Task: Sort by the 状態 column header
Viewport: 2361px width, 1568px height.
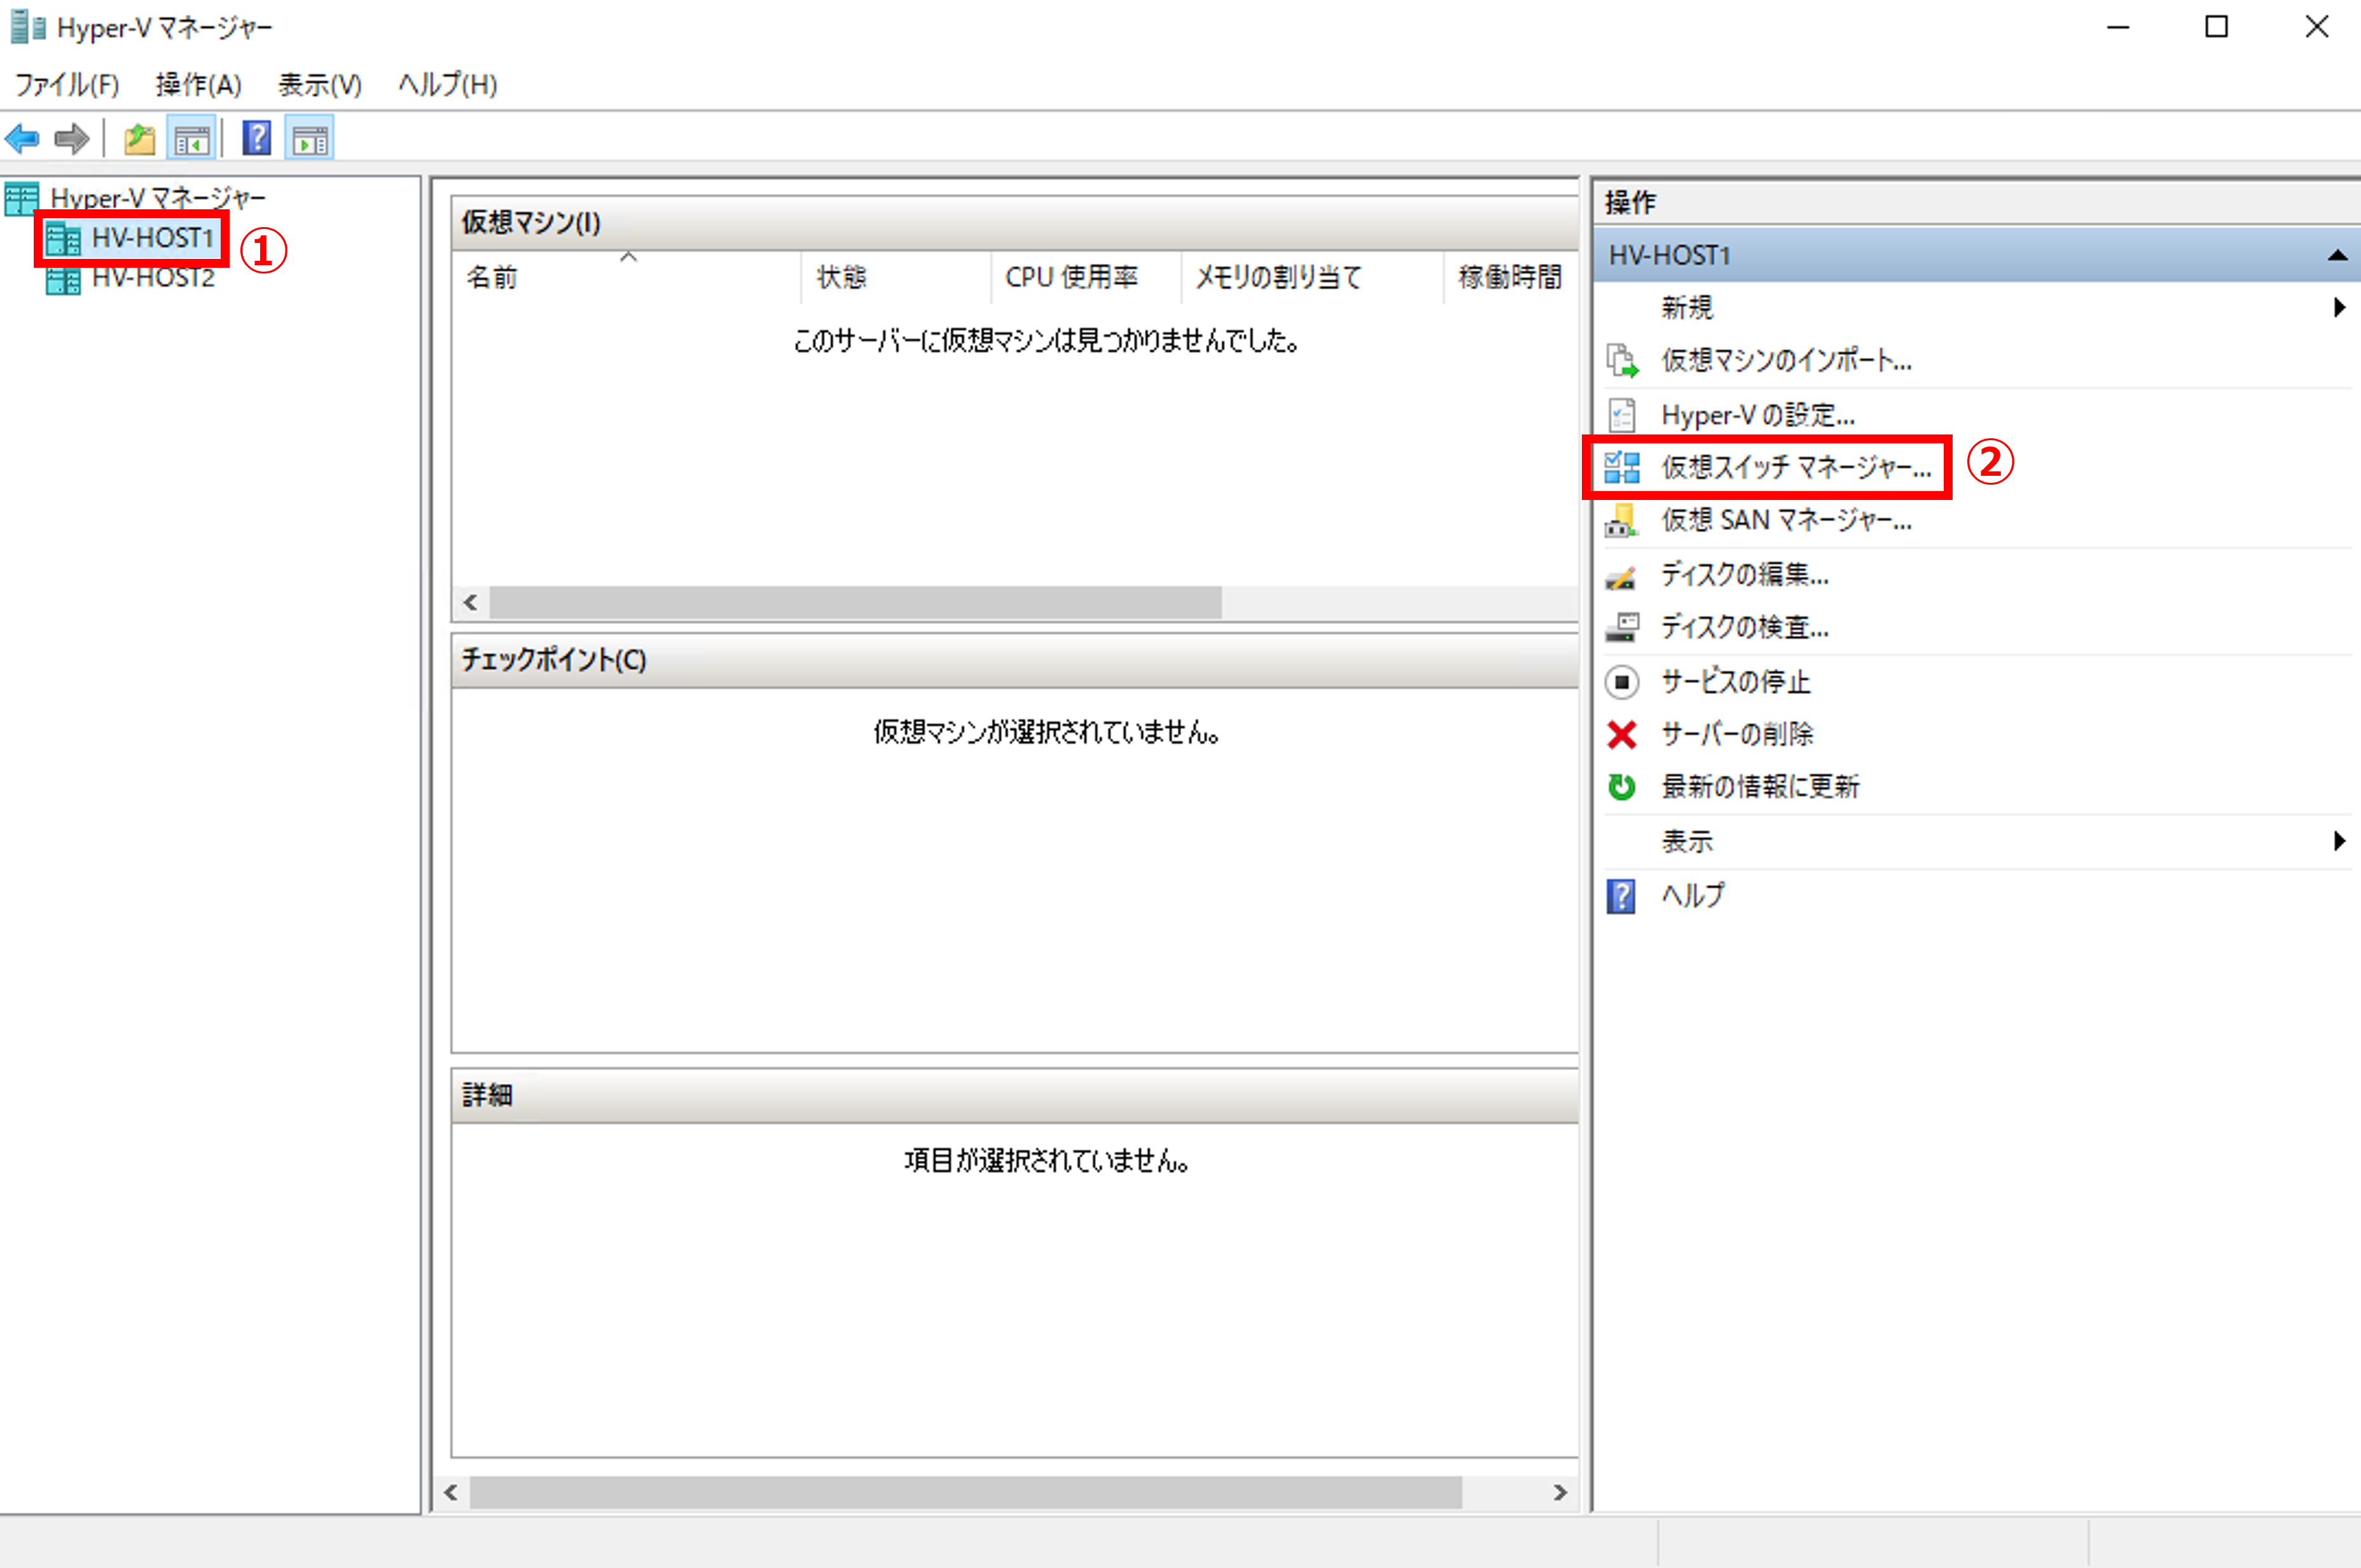Action: [896, 277]
